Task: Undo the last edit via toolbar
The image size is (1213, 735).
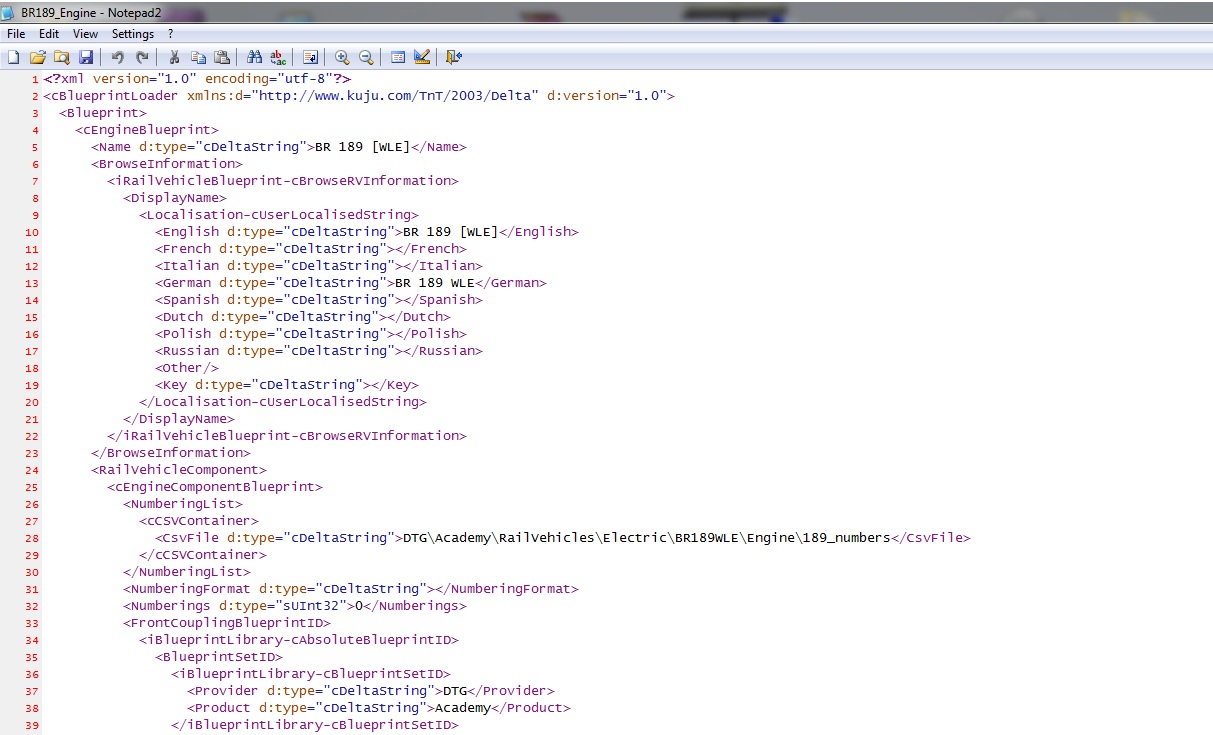Action: click(118, 57)
